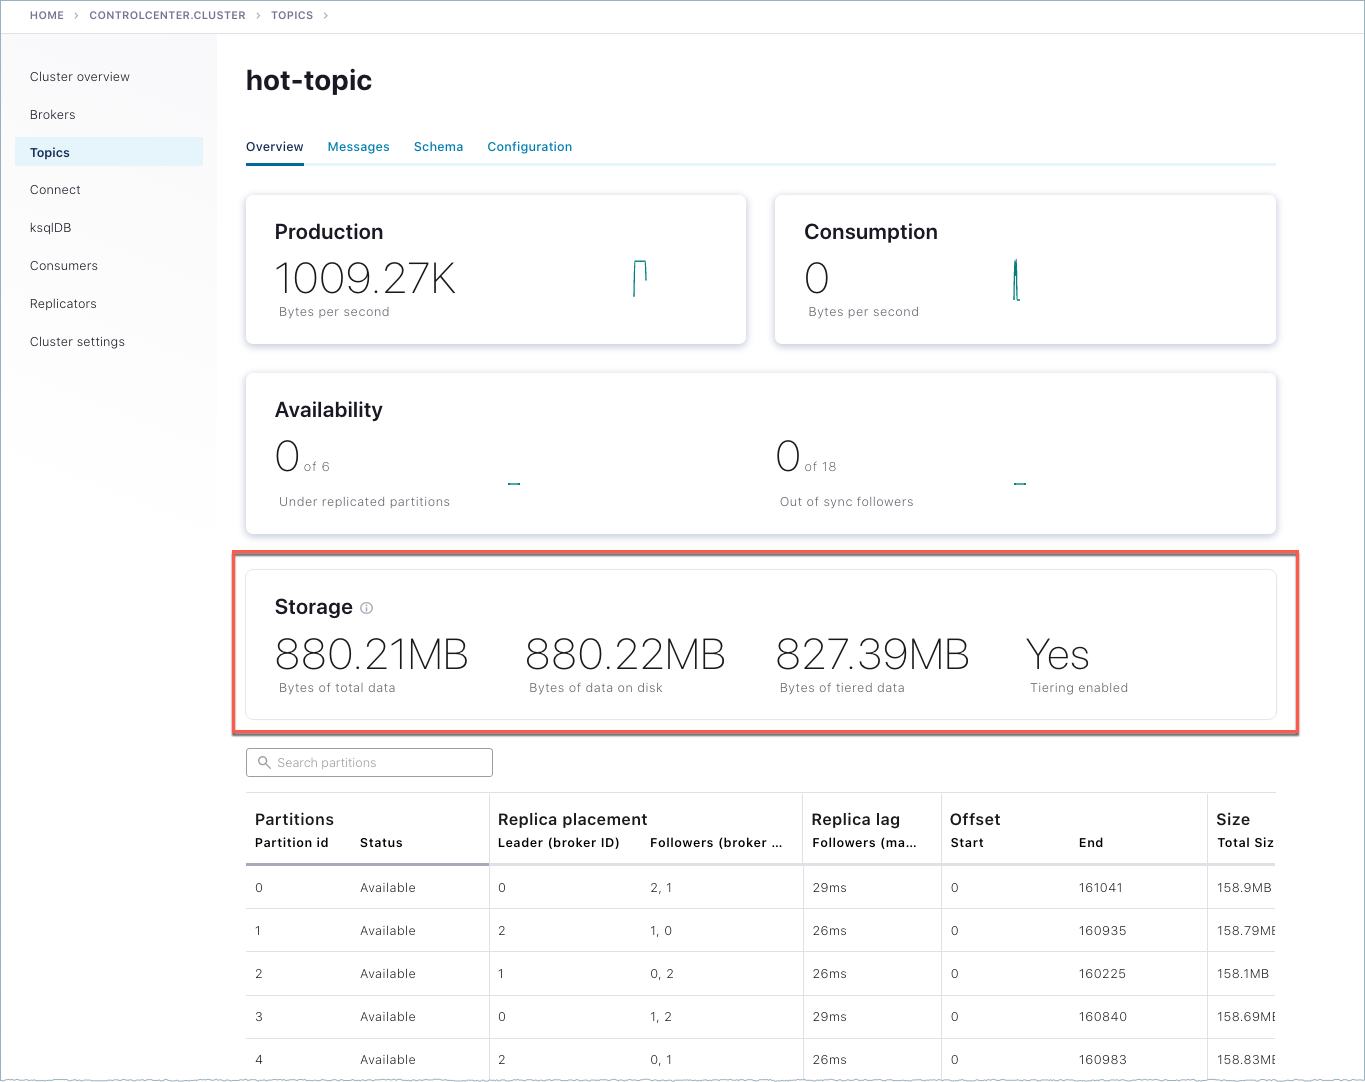Click CONTROLCENTER.CLUSTER breadcrumb link
1365x1082 pixels.
(x=167, y=16)
